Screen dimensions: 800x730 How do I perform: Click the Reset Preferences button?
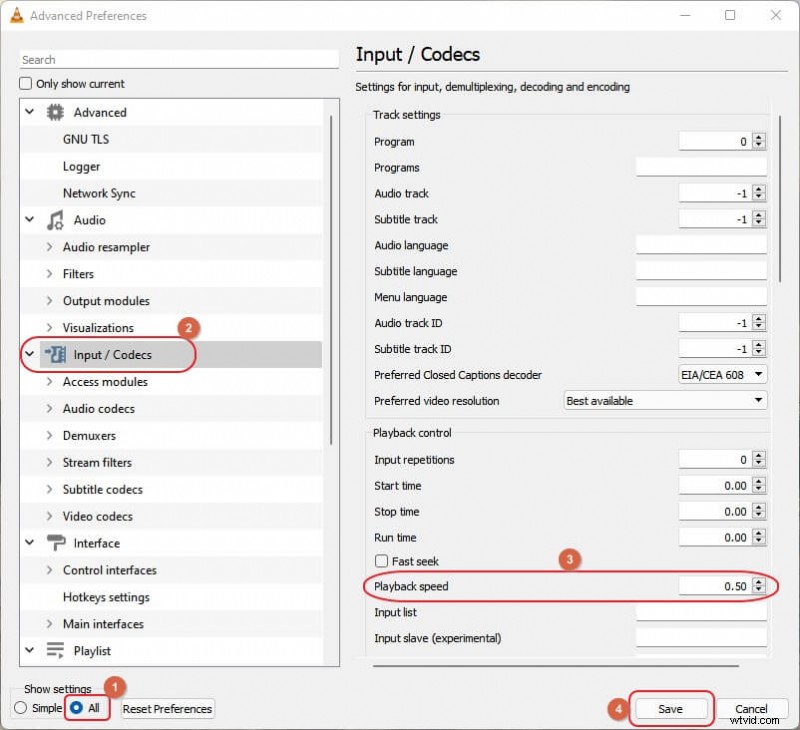(x=167, y=708)
